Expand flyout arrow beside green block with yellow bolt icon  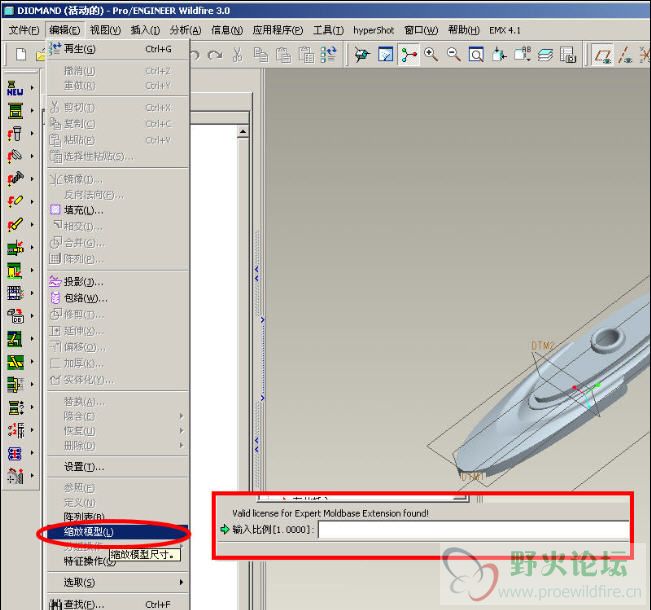[32, 247]
